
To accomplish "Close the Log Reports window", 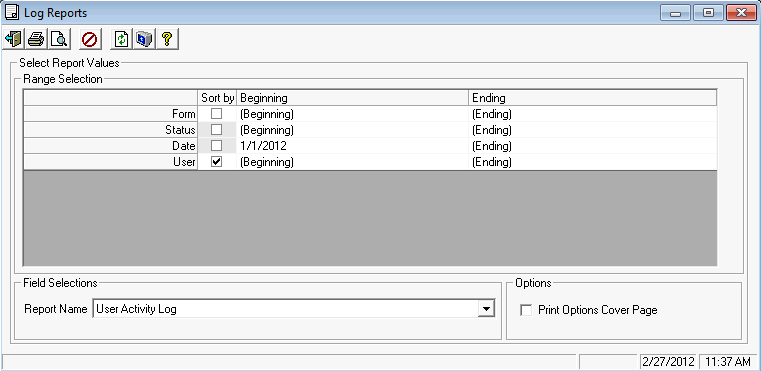I will [741, 13].
